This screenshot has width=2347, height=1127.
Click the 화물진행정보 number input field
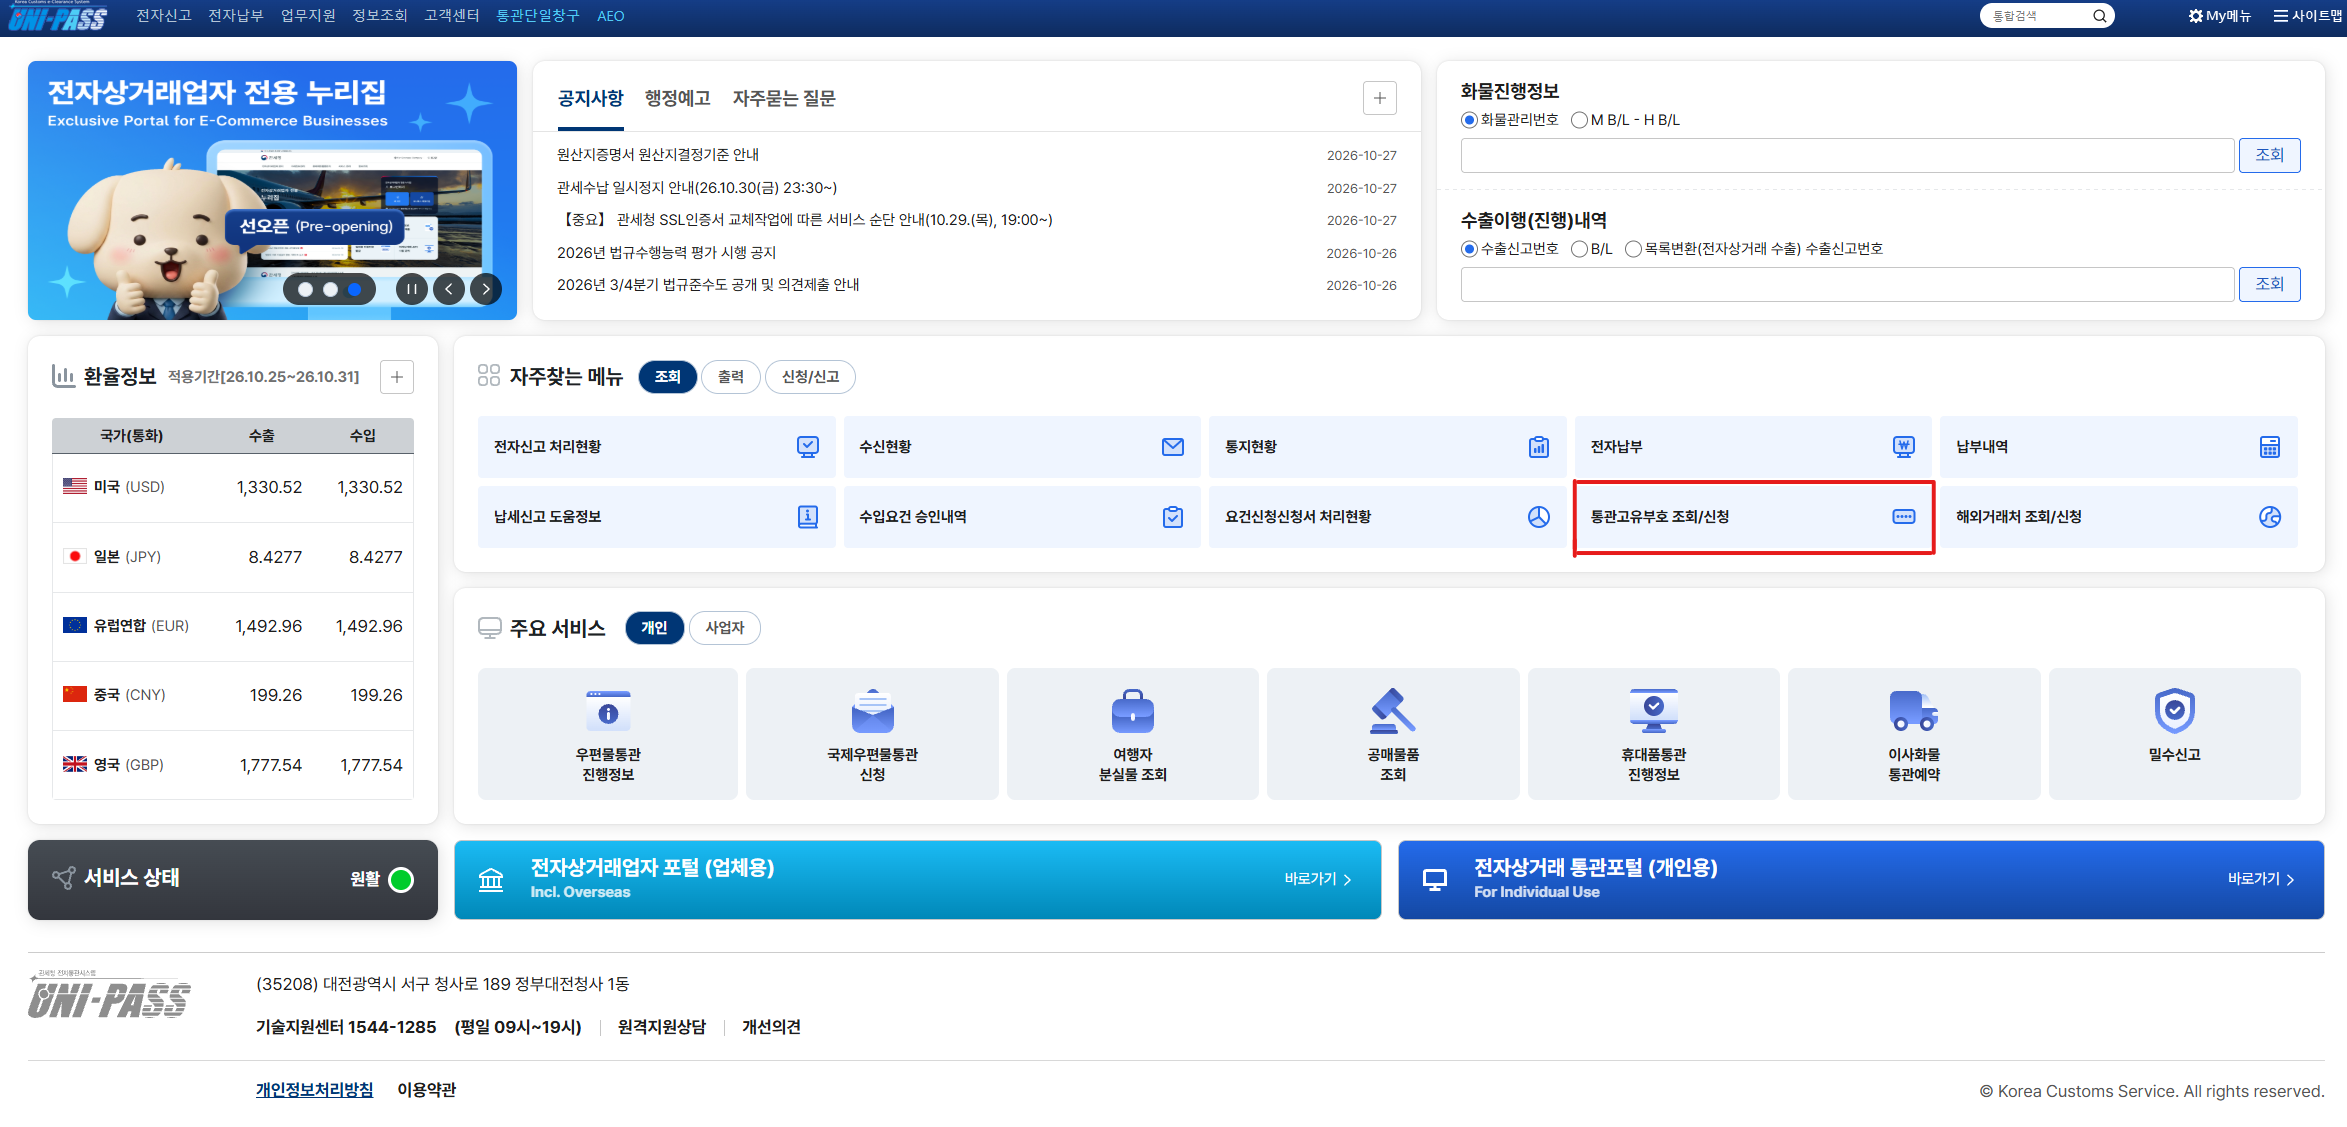[1847, 155]
